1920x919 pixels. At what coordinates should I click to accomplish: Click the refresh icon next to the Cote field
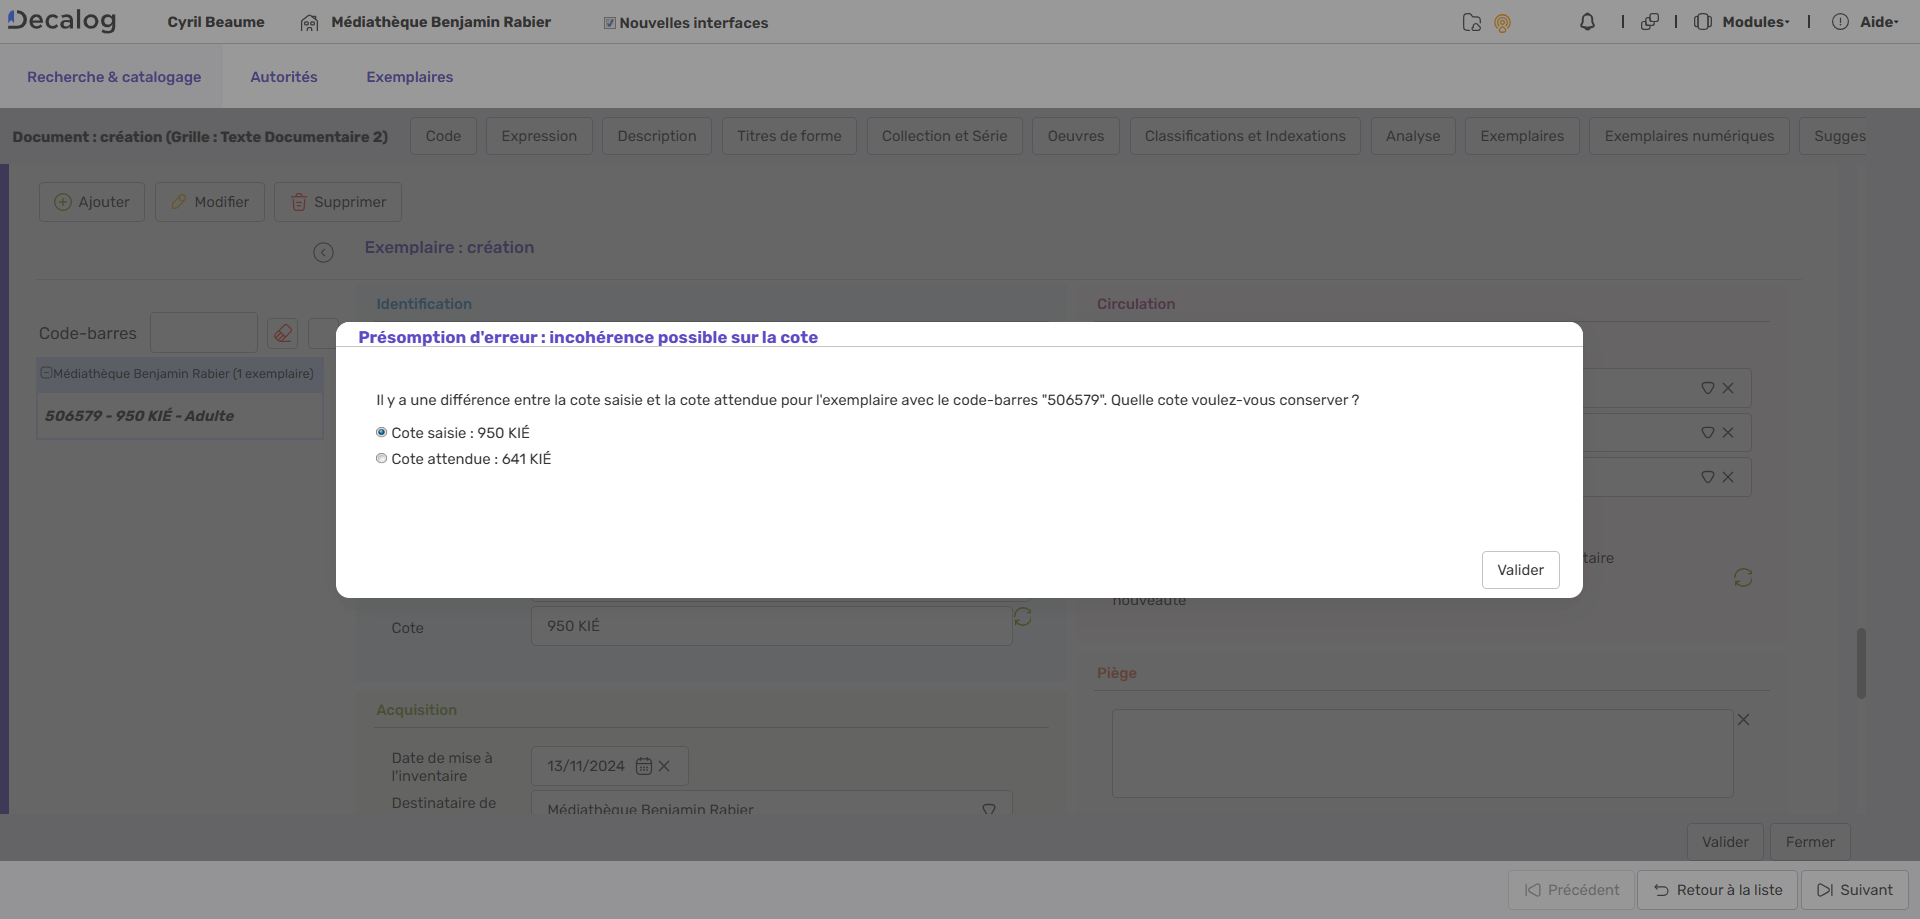1022,618
